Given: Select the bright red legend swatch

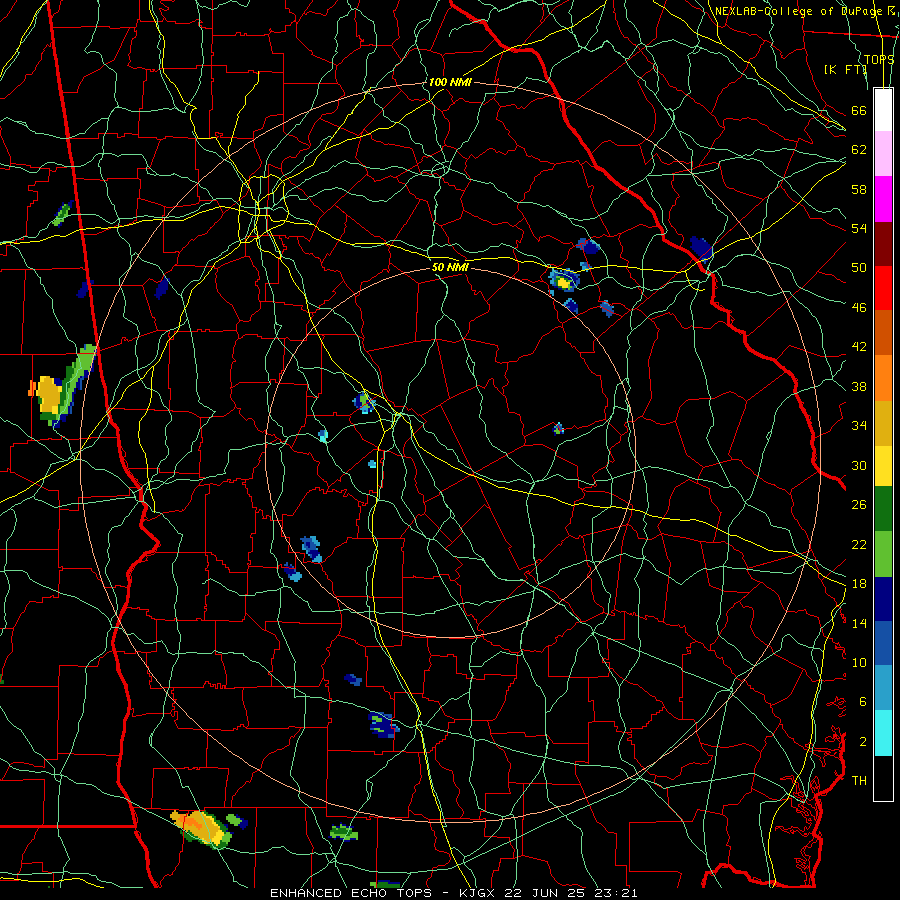Looking at the screenshot, I should click(x=883, y=288).
